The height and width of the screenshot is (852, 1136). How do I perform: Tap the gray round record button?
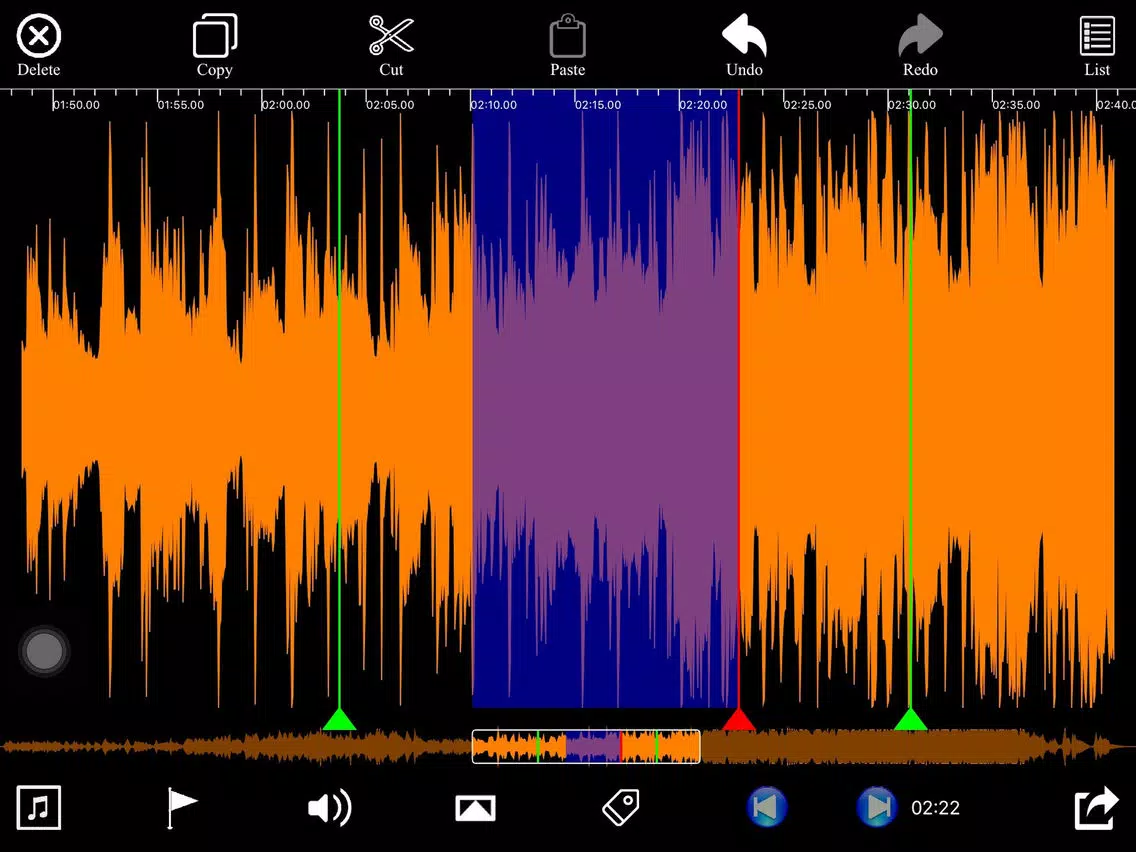click(43, 651)
